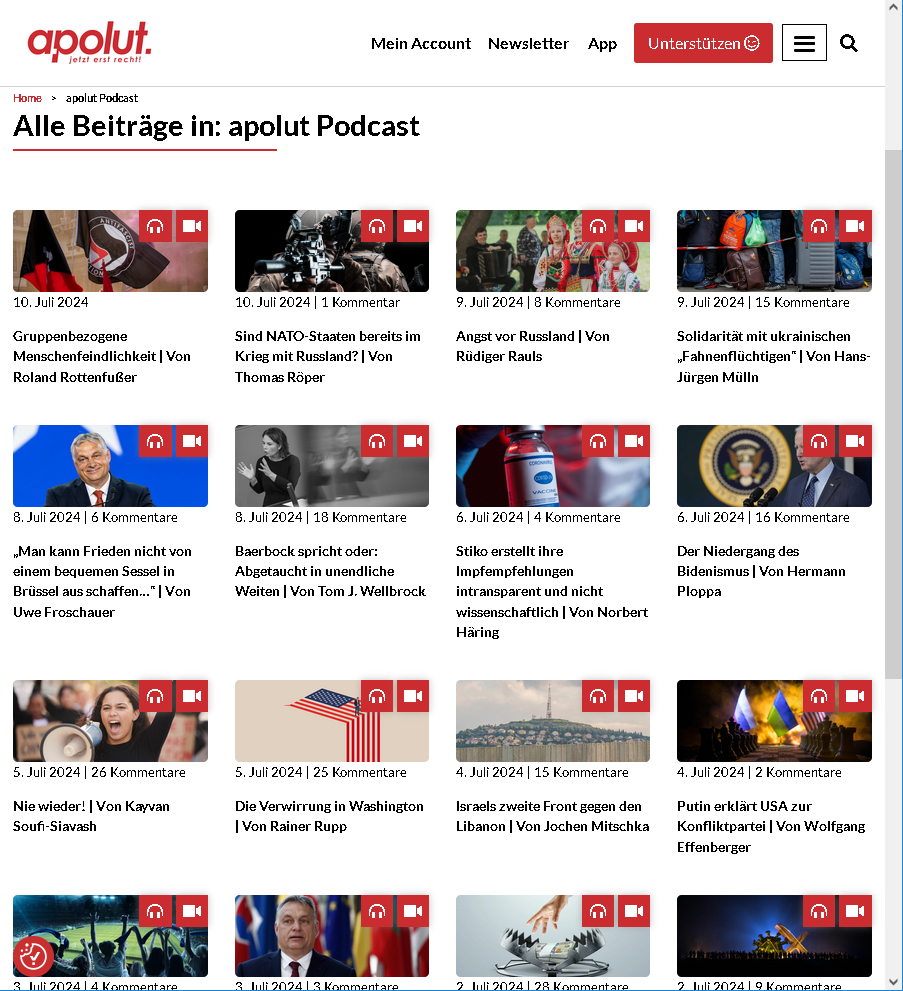Click headphone icon on Uwe Froschauer card
Viewport: 903px width, 991px height.
[x=155, y=441]
